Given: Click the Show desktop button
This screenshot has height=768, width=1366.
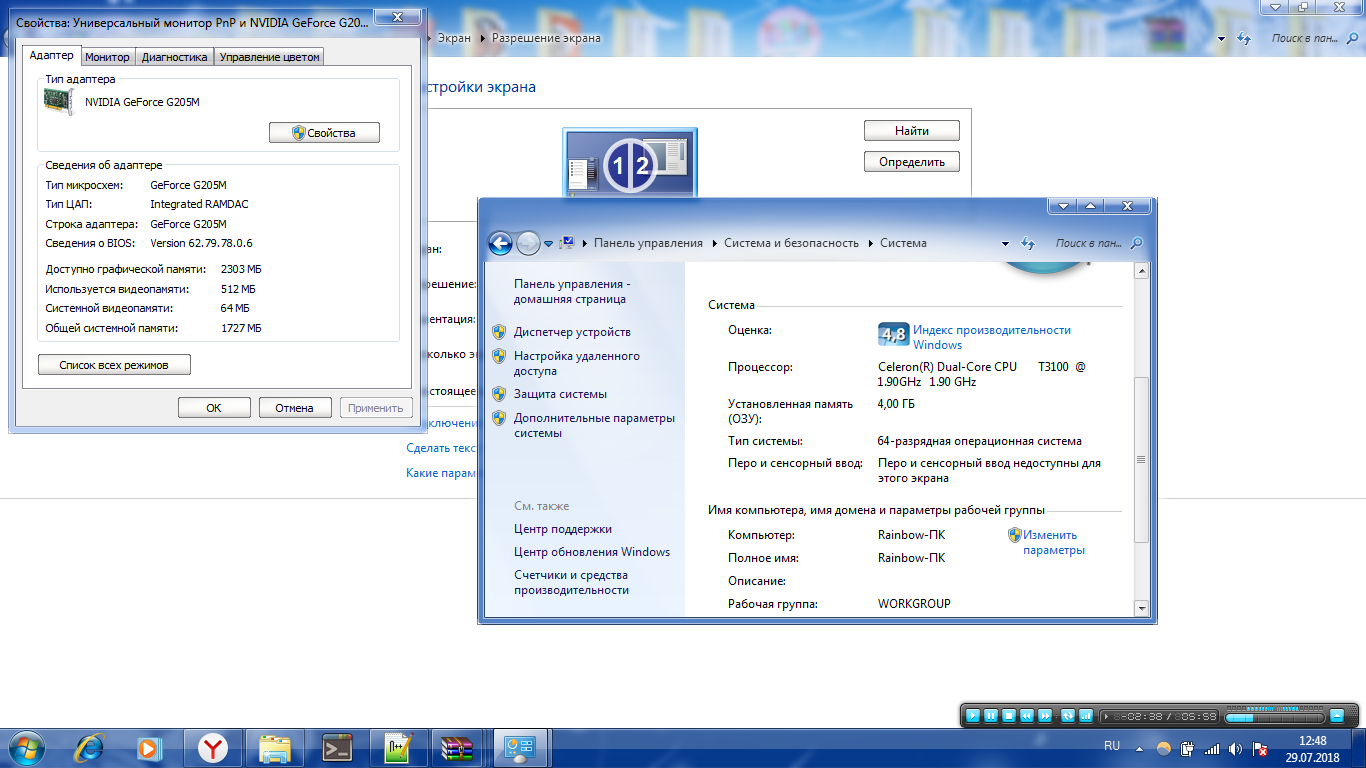Looking at the screenshot, I should click(1358, 748).
